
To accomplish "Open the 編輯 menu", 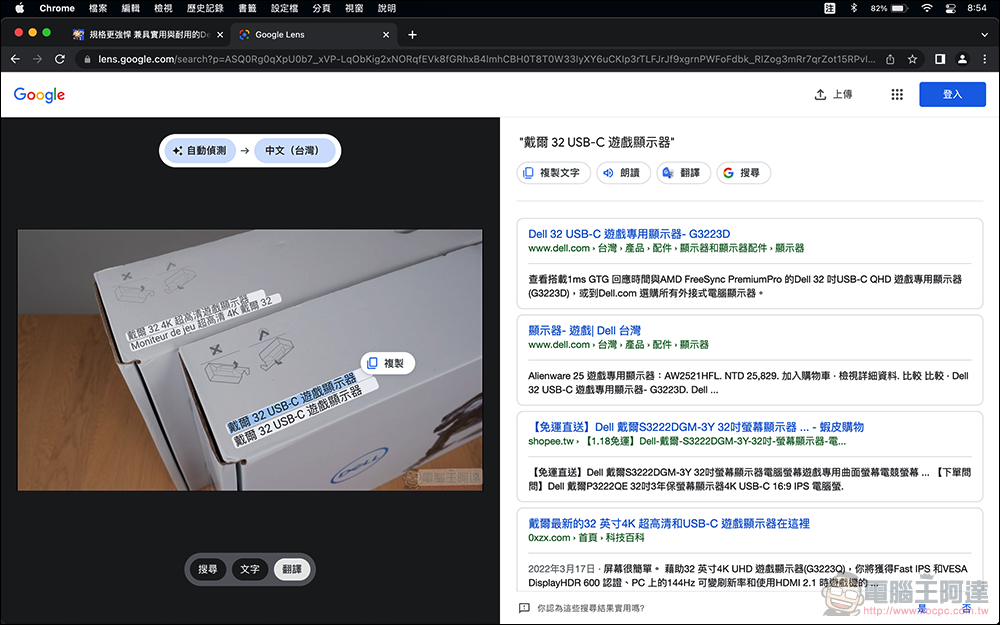I will click(x=130, y=8).
